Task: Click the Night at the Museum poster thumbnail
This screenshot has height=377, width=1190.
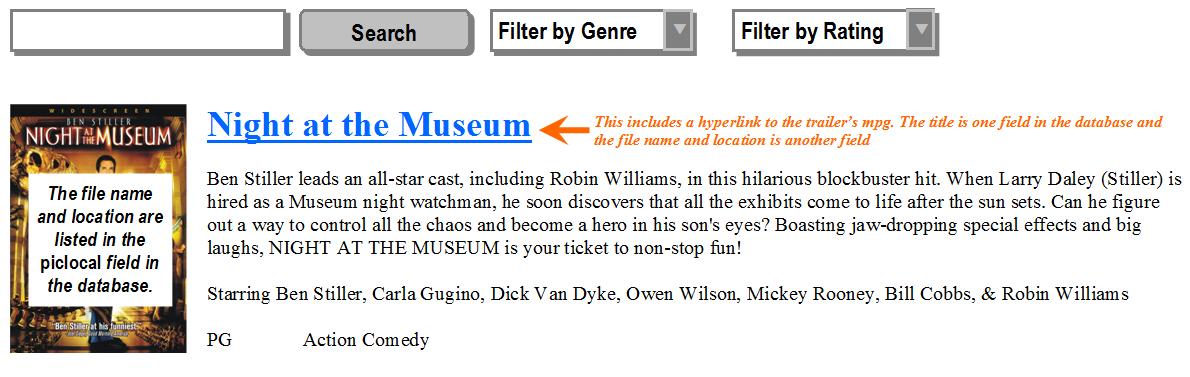Action: pos(98,228)
